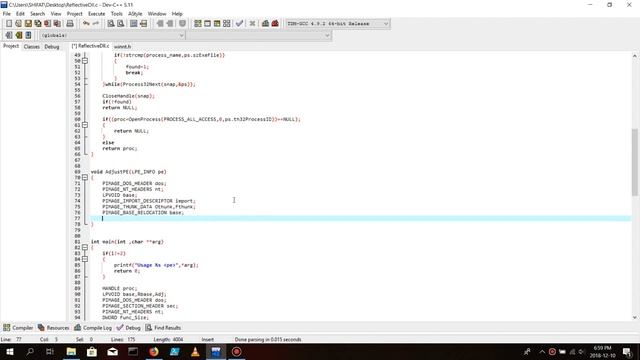Screen dimensions: 640x360
Task: Open the Search menu
Action: pyautogui.click(x=38, y=13)
